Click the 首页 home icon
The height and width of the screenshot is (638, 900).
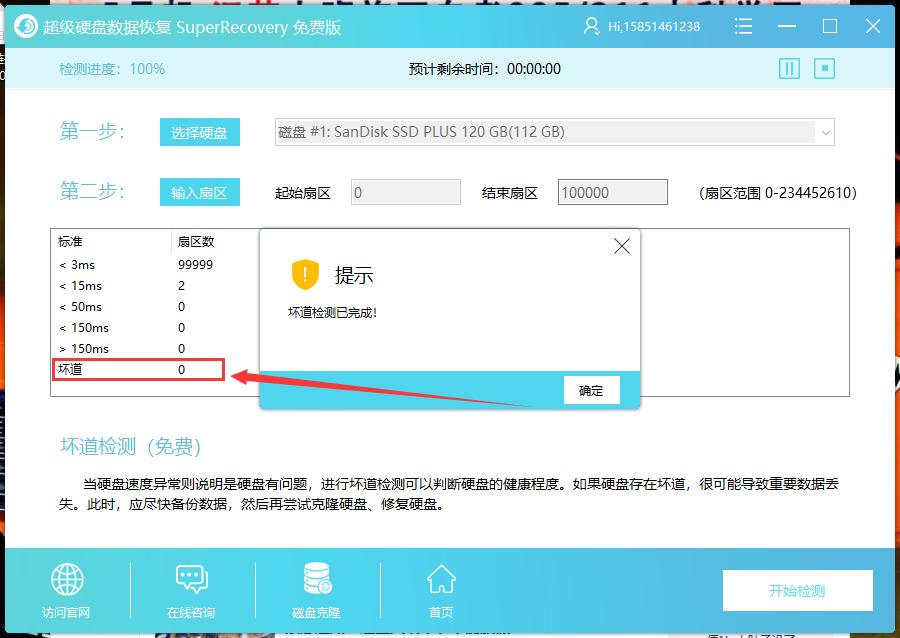[x=440, y=578]
